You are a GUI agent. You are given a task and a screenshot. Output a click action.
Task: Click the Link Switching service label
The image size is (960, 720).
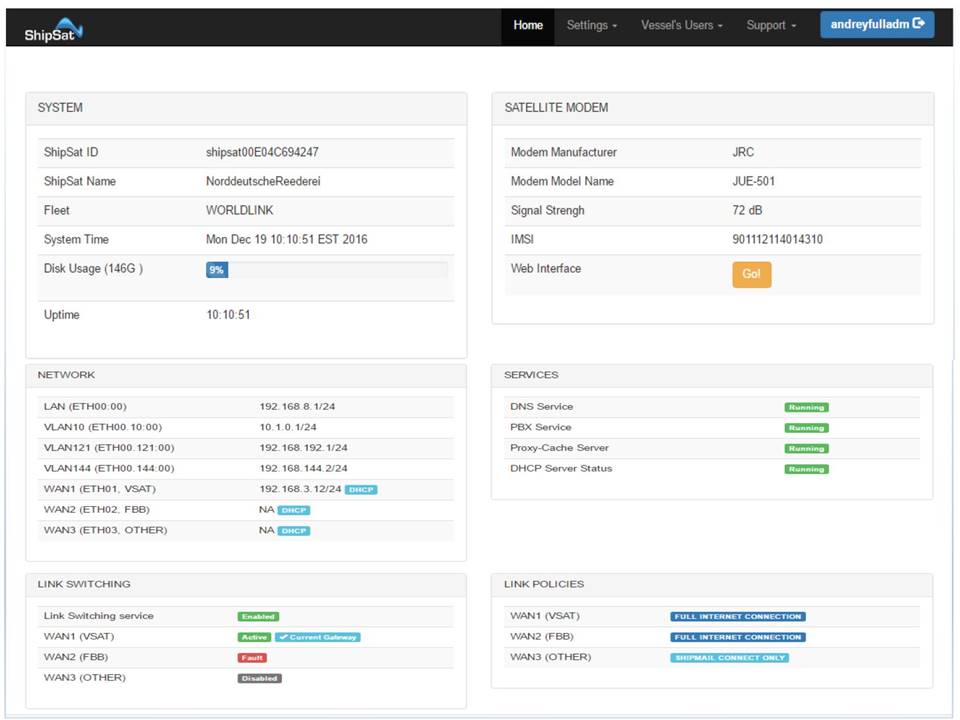tap(99, 616)
